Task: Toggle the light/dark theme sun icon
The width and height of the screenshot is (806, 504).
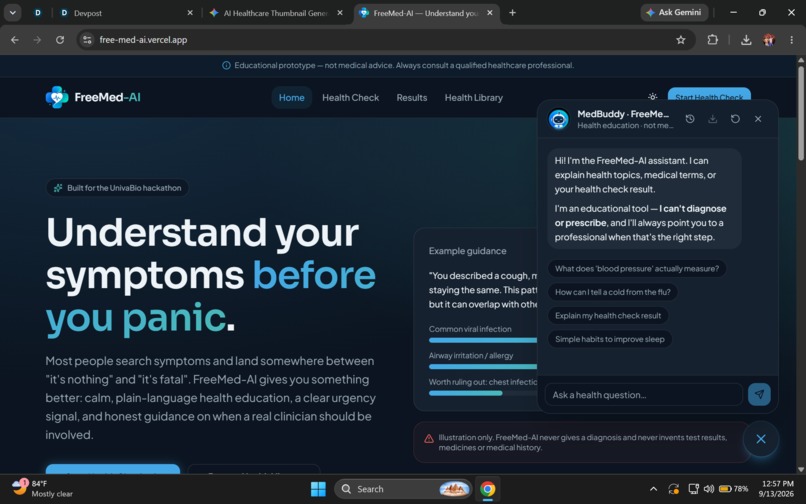Action: (652, 97)
